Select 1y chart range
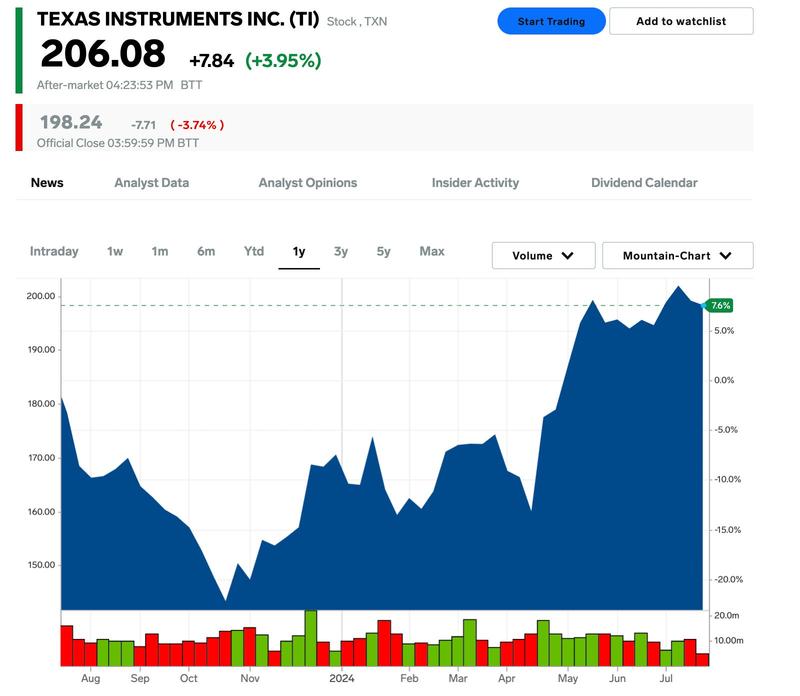This screenshot has width=800, height=696. click(x=299, y=251)
